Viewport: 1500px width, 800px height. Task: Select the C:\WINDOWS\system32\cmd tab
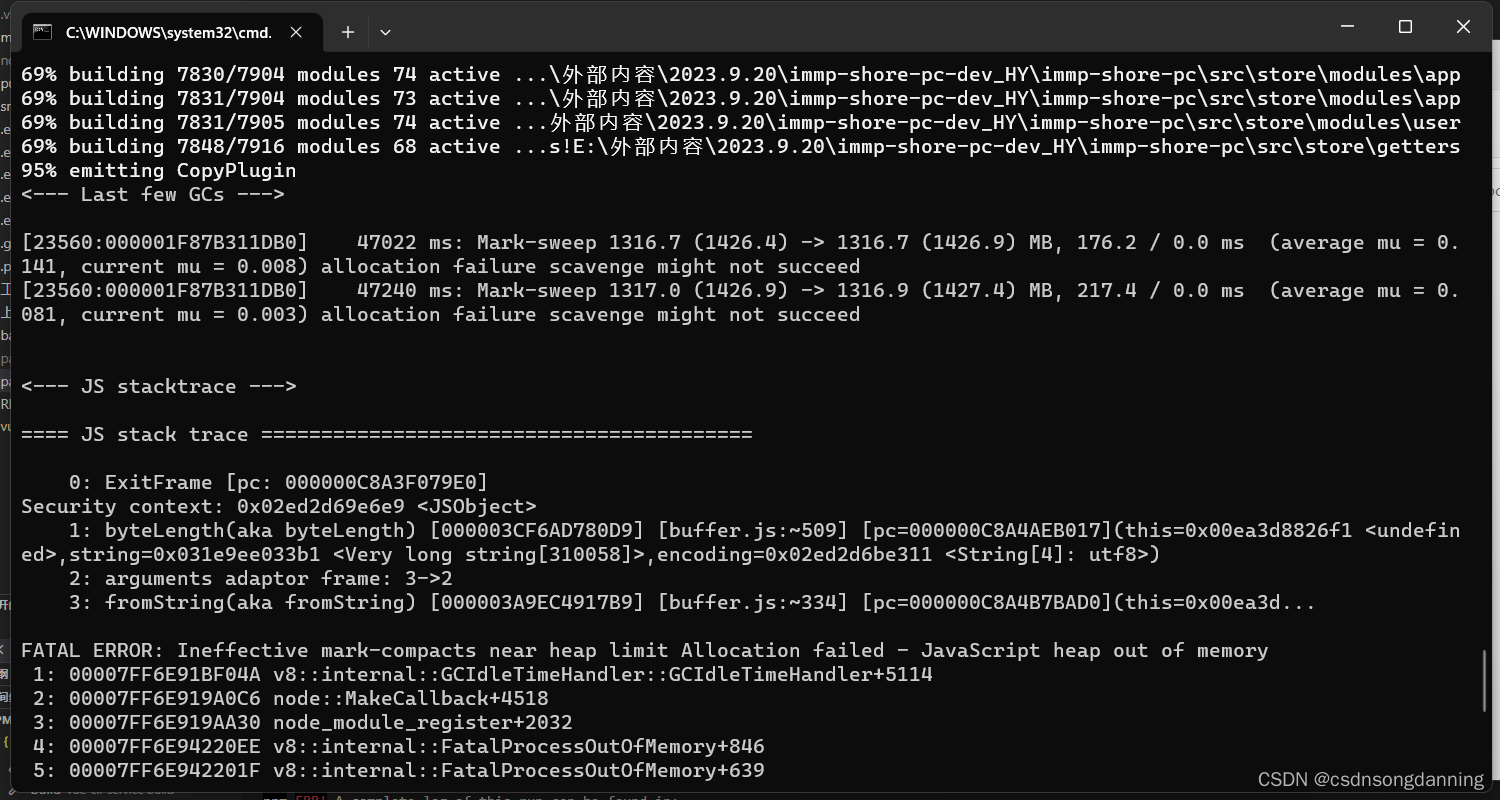pyautogui.click(x=170, y=32)
